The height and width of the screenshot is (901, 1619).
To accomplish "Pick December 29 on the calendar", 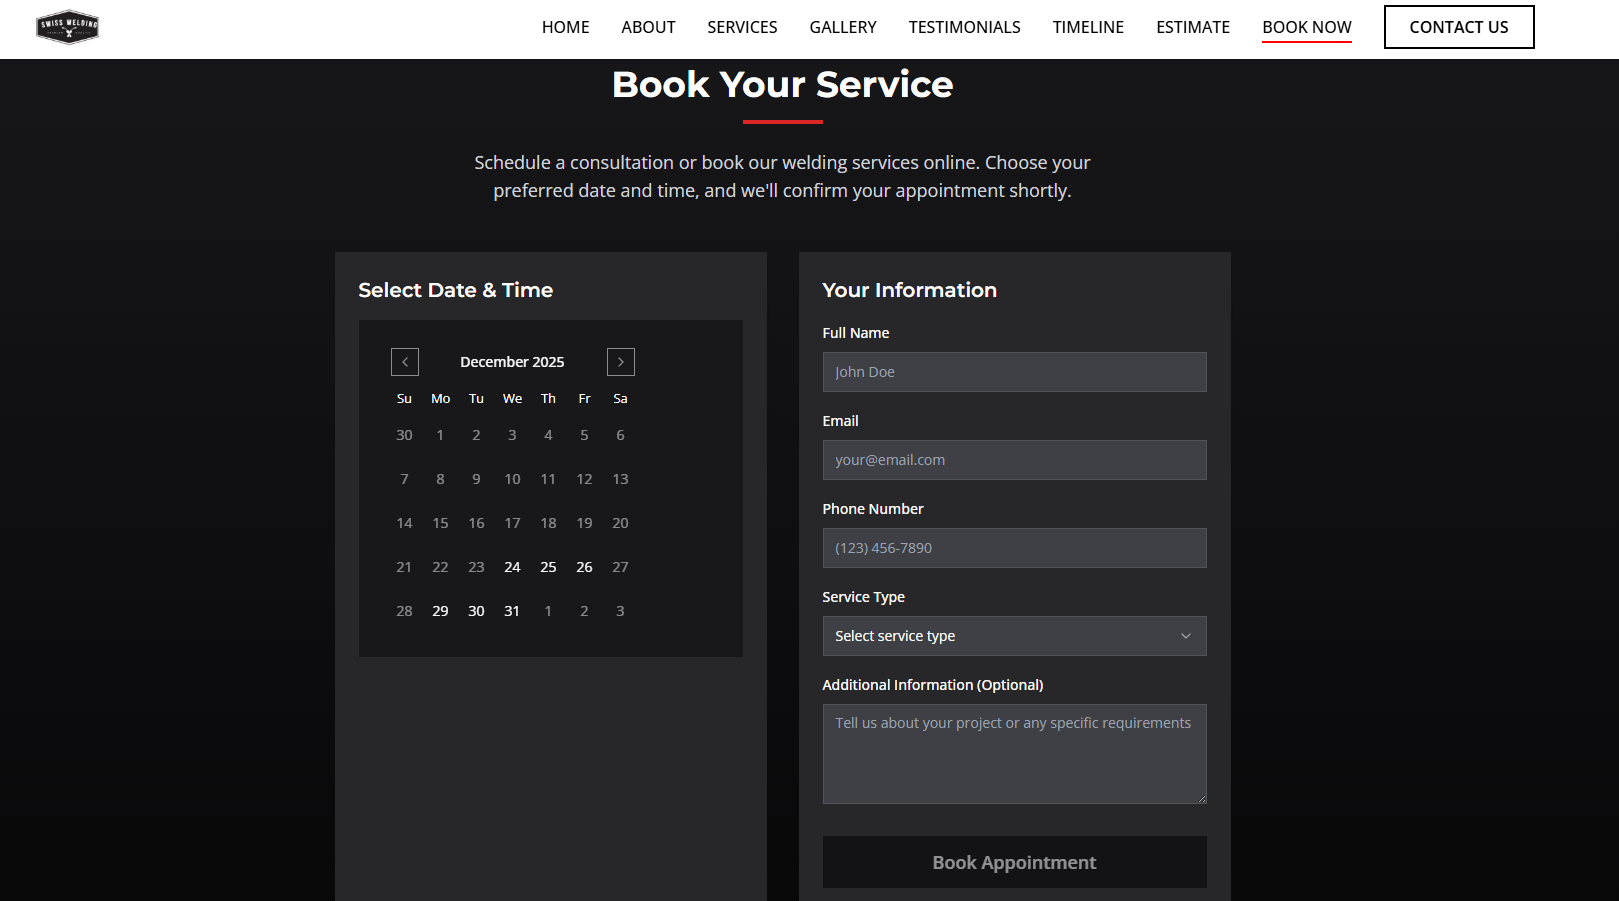I will pos(440,611).
